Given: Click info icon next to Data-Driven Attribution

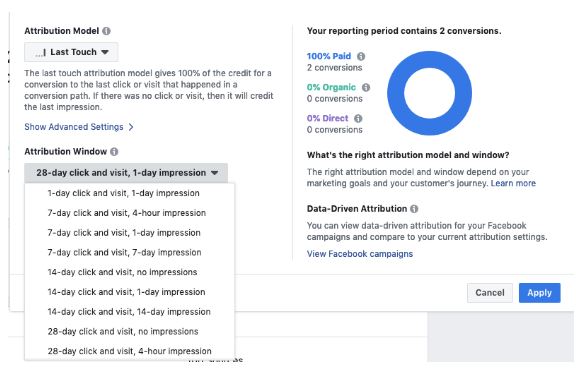Looking at the screenshot, I should coord(414,209).
